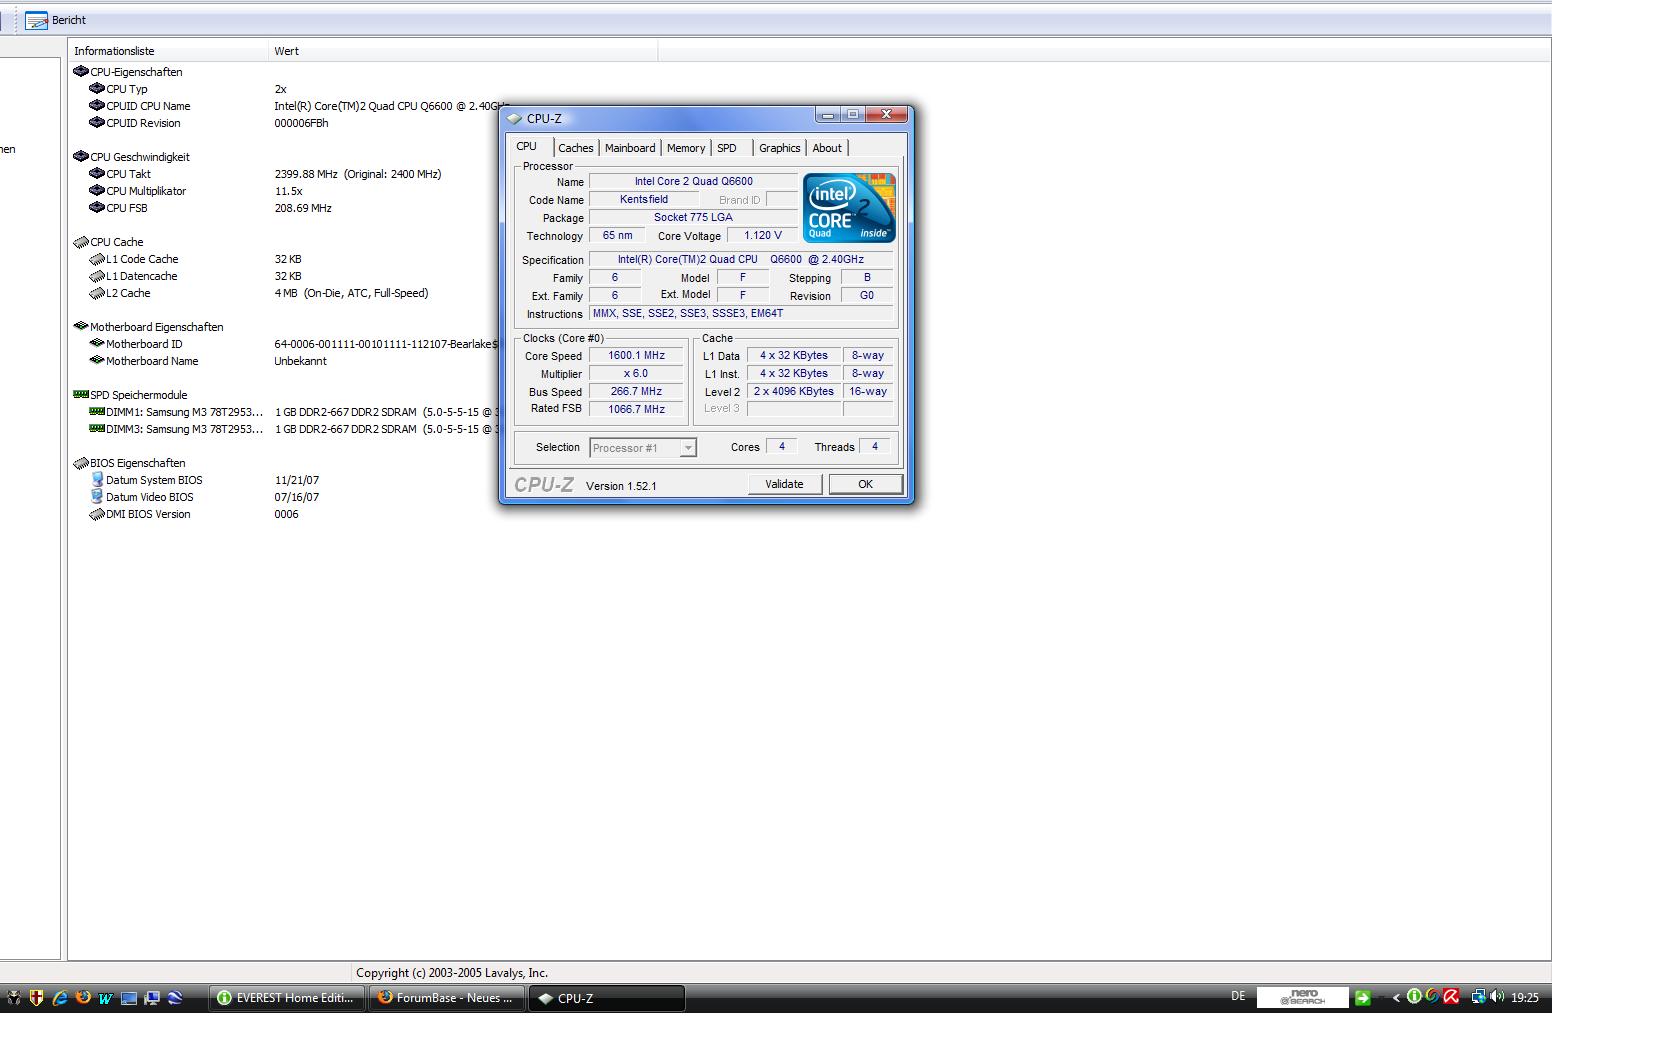Click the Datum System BIOS icon

pos(97,480)
